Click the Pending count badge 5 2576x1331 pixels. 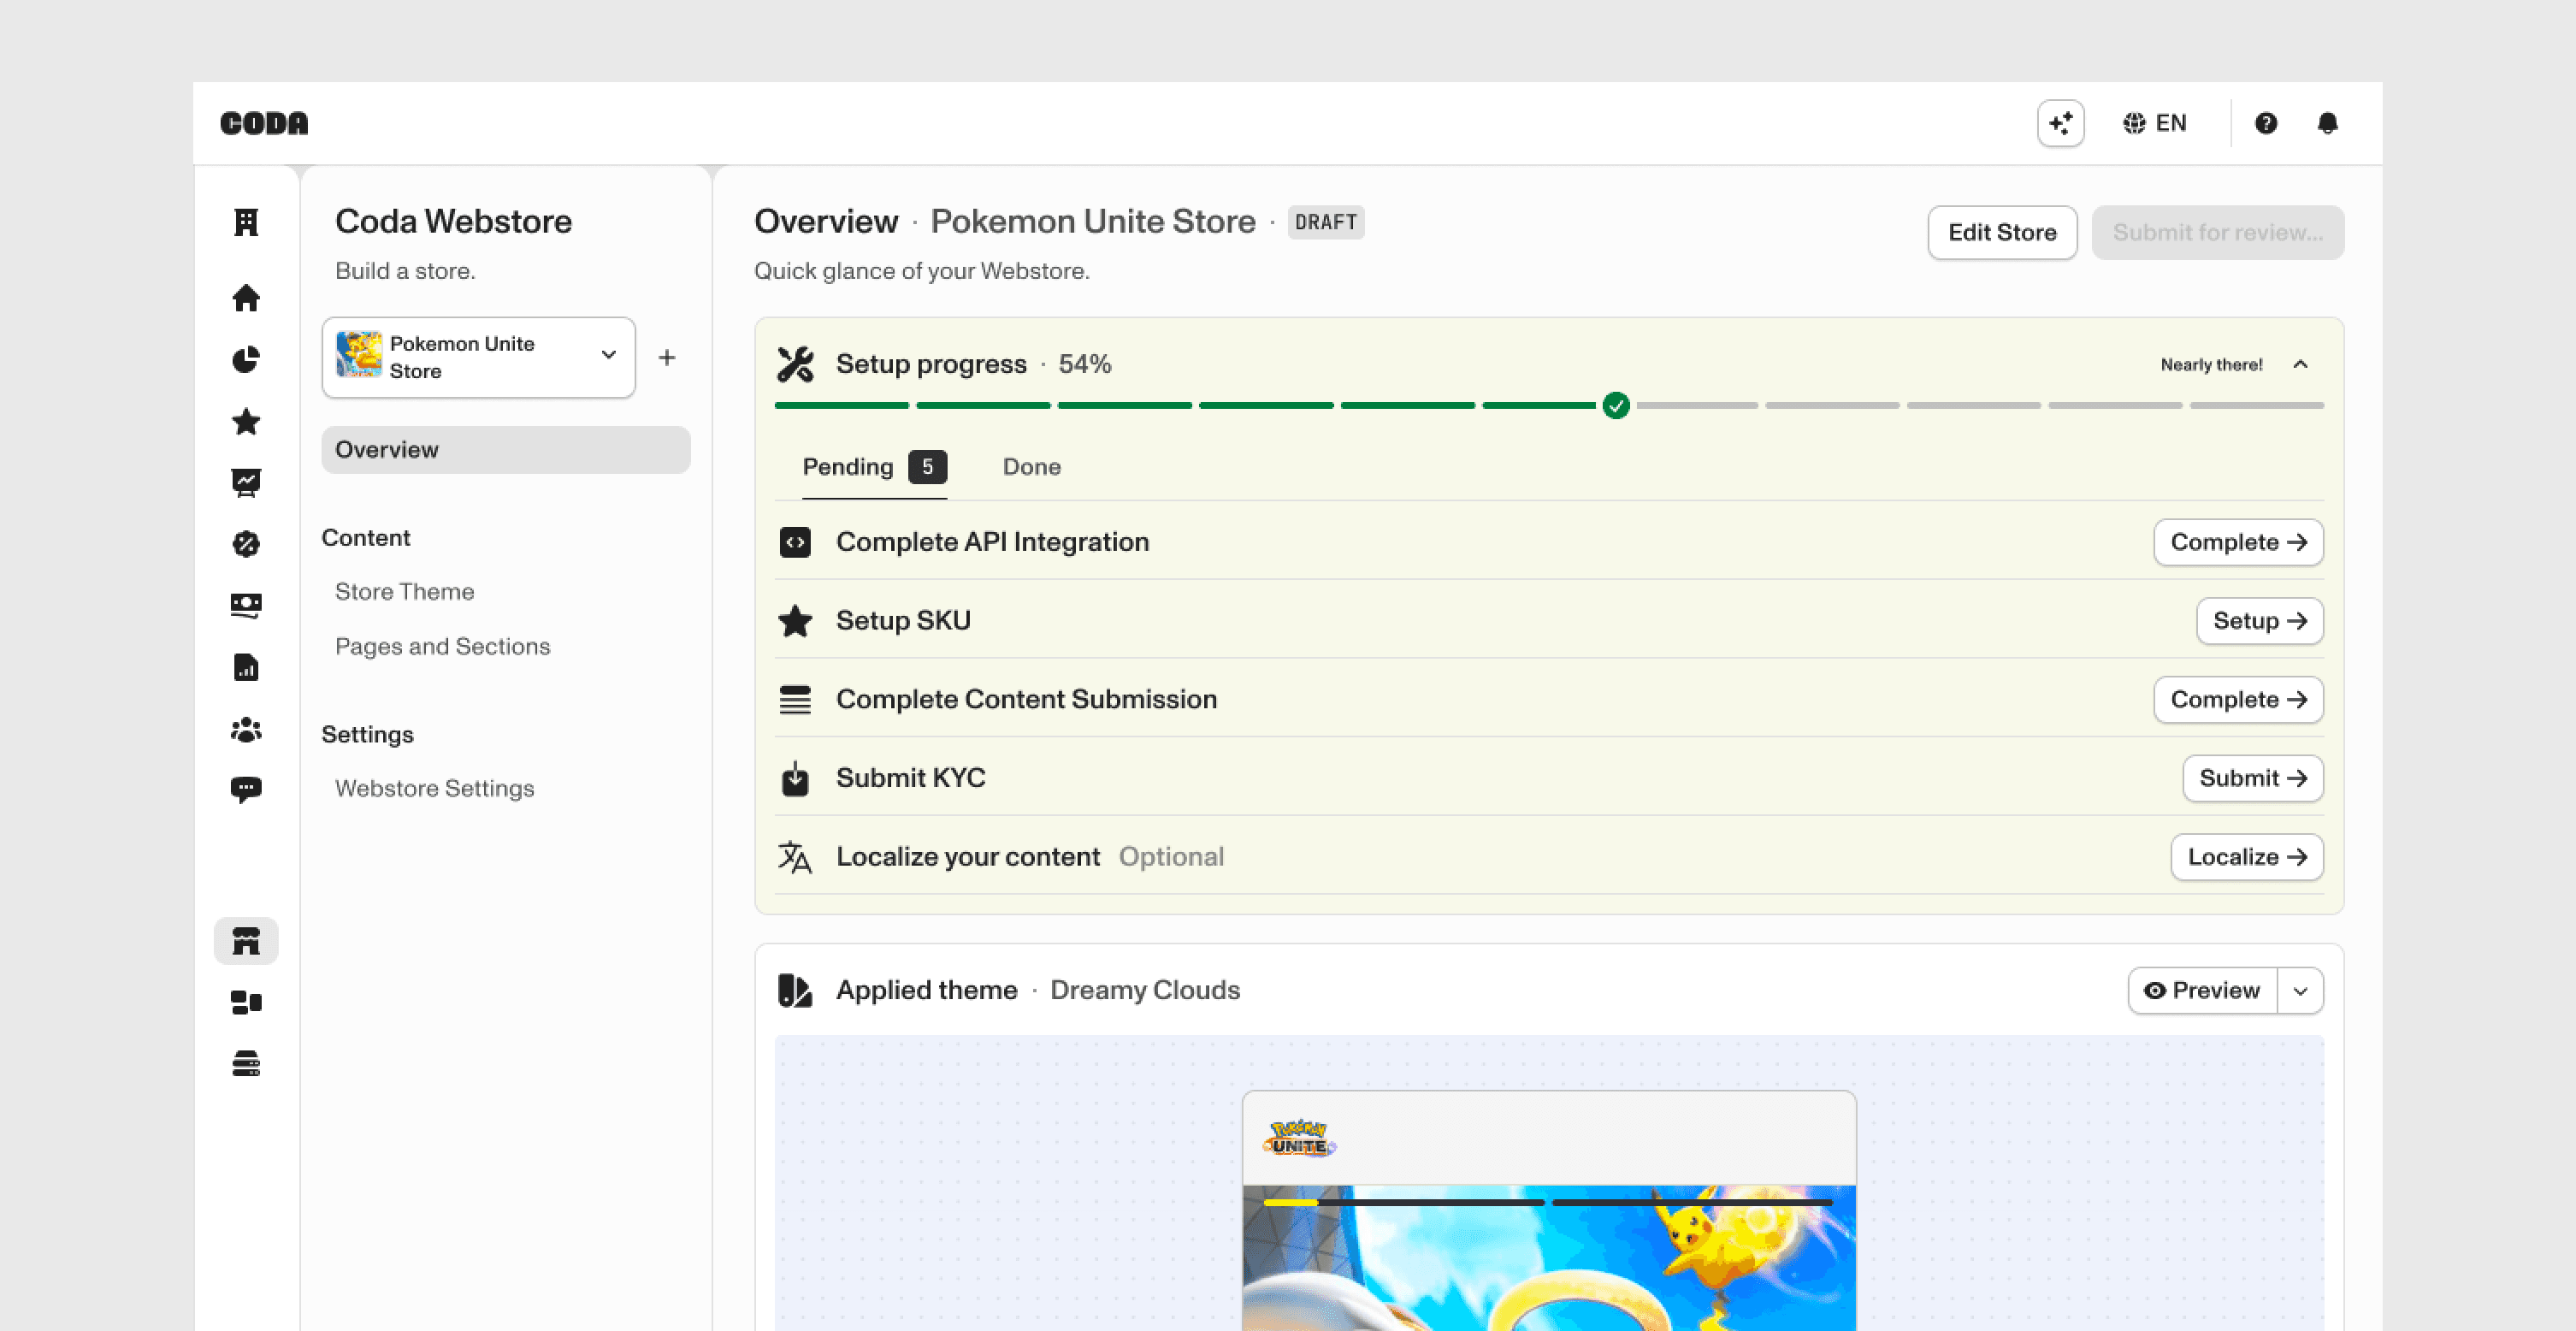pos(927,467)
